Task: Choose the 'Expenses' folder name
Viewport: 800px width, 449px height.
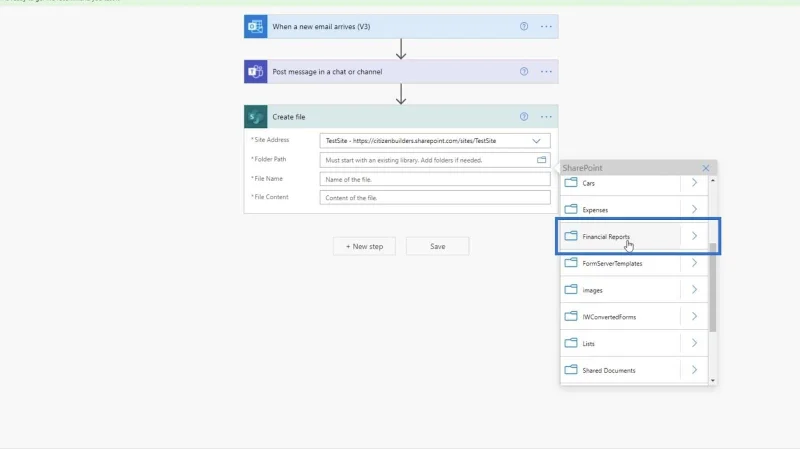Action: click(595, 210)
